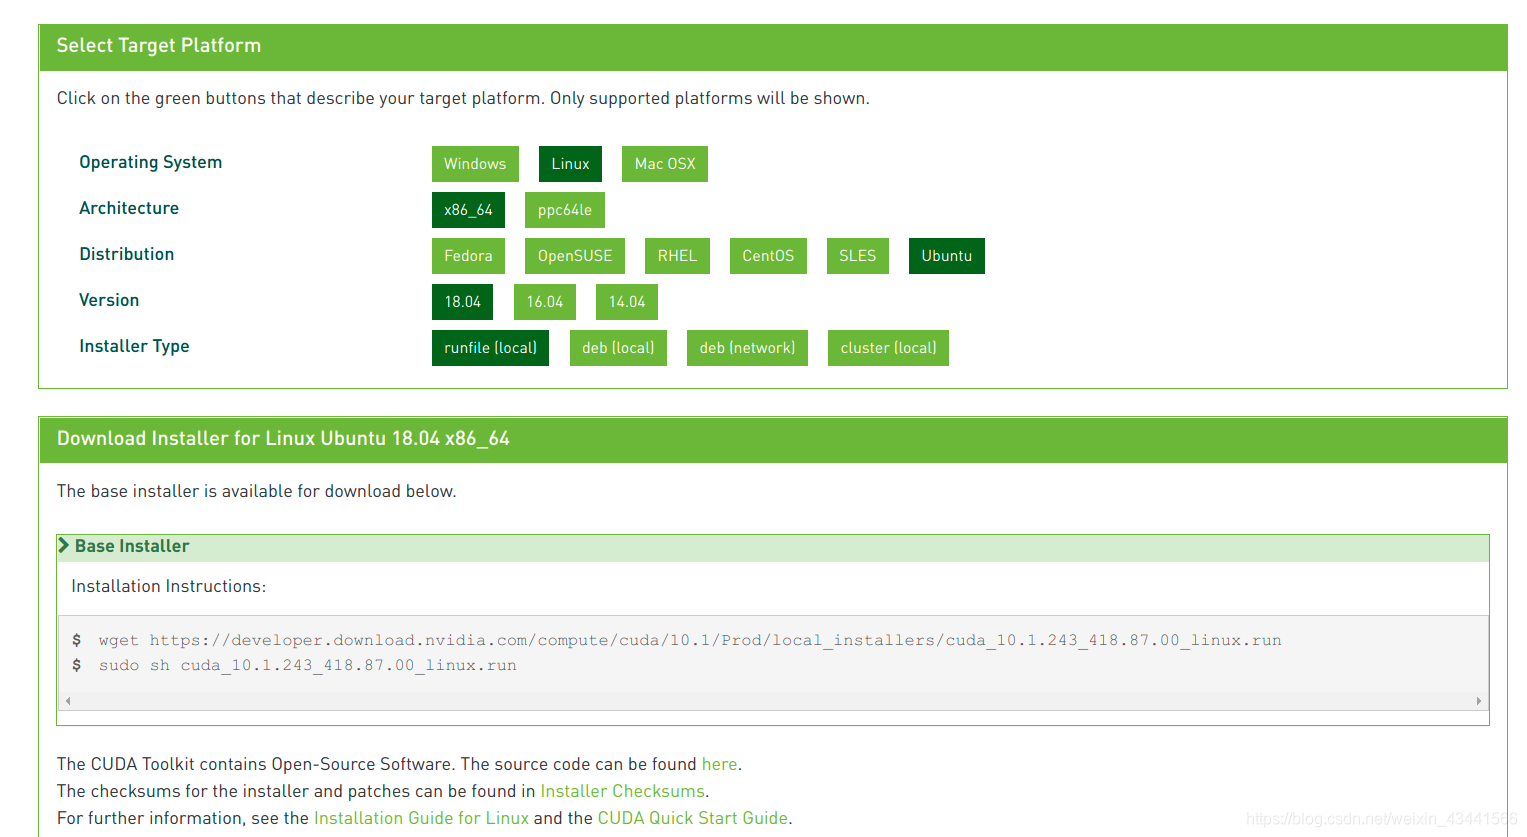Click the 'Base Installer' title text
Viewport: 1527px width, 837px height.
point(132,546)
